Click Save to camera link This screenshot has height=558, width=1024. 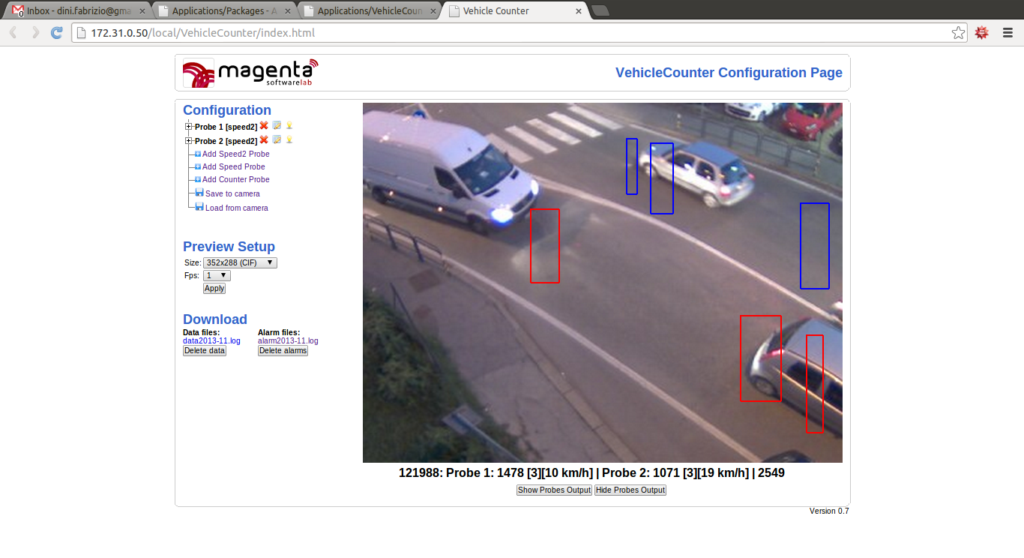232,194
